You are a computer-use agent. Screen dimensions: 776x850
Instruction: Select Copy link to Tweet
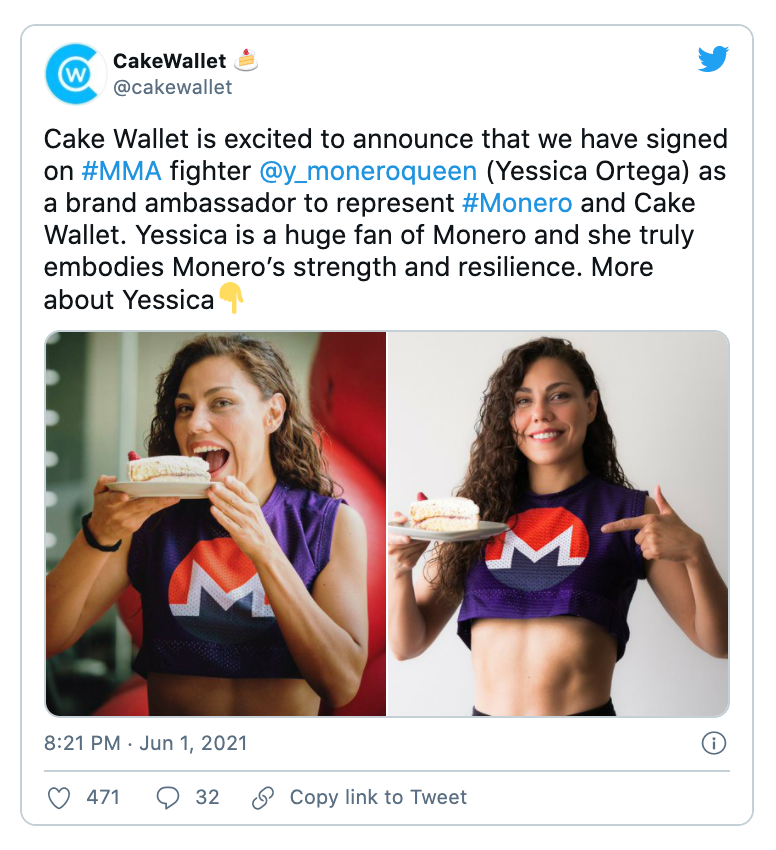coord(378,797)
